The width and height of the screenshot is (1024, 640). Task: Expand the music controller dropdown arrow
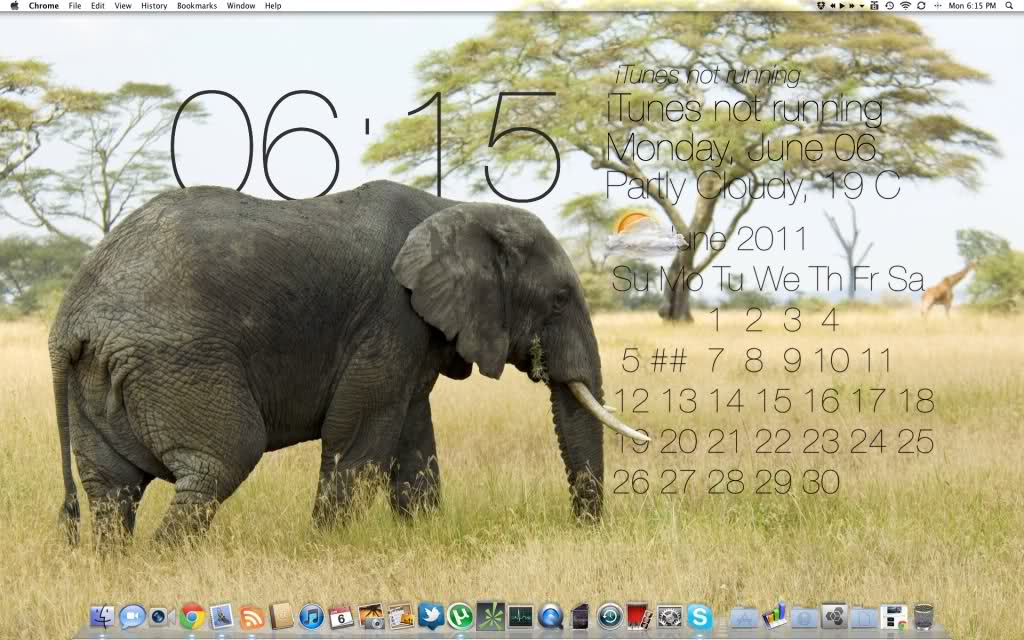pos(862,5)
